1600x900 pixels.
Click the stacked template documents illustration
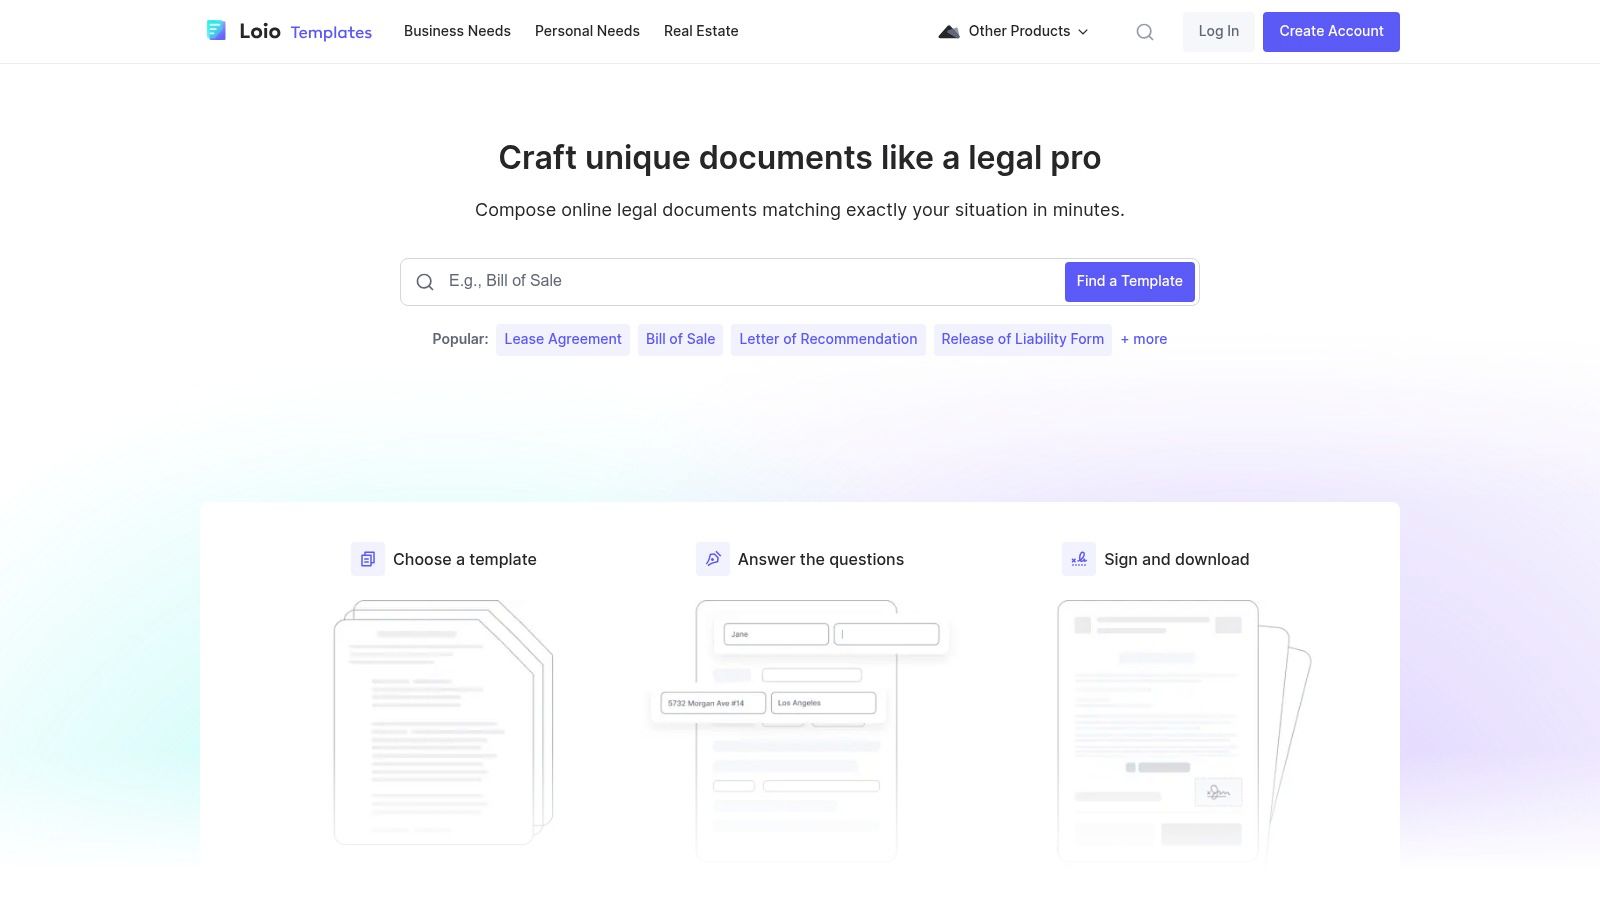[x=443, y=722]
